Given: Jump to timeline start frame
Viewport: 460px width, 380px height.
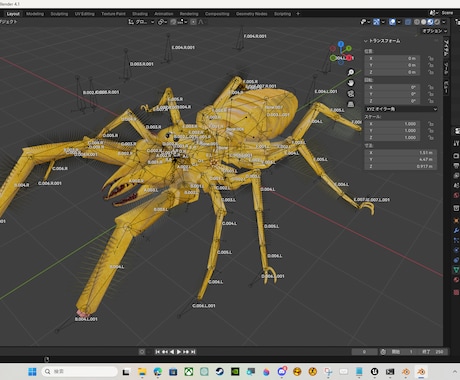Looking at the screenshot, I should pyautogui.click(x=157, y=352).
